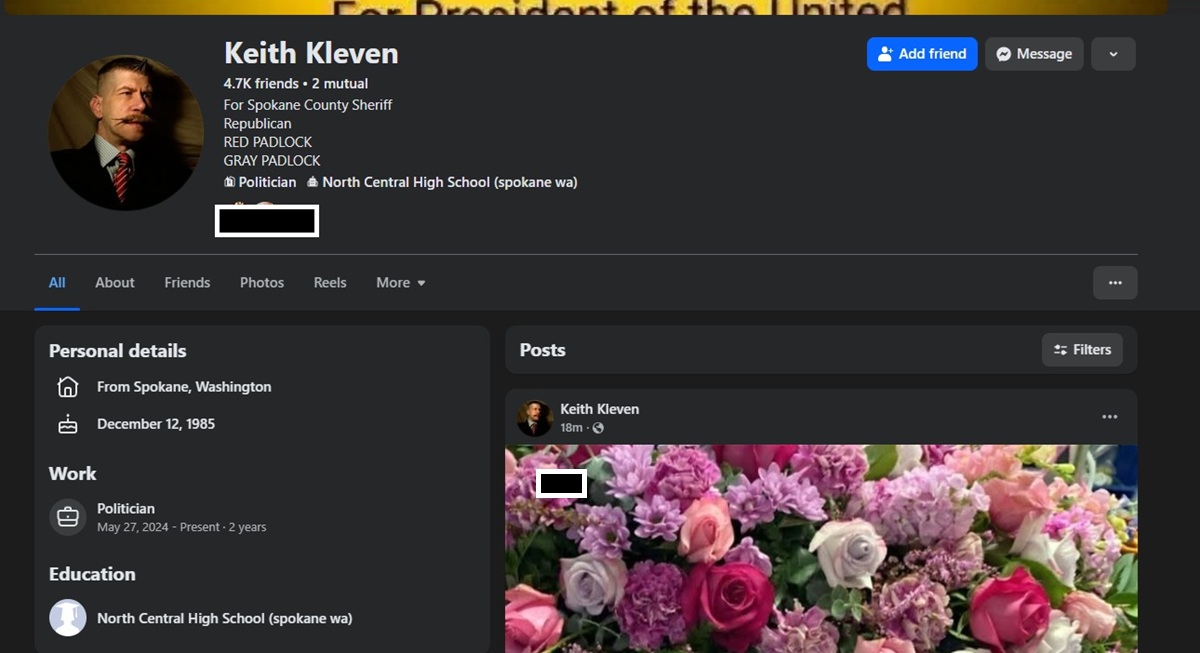The image size is (1200, 653).
Task: Open the Reels tab
Action: pos(330,283)
